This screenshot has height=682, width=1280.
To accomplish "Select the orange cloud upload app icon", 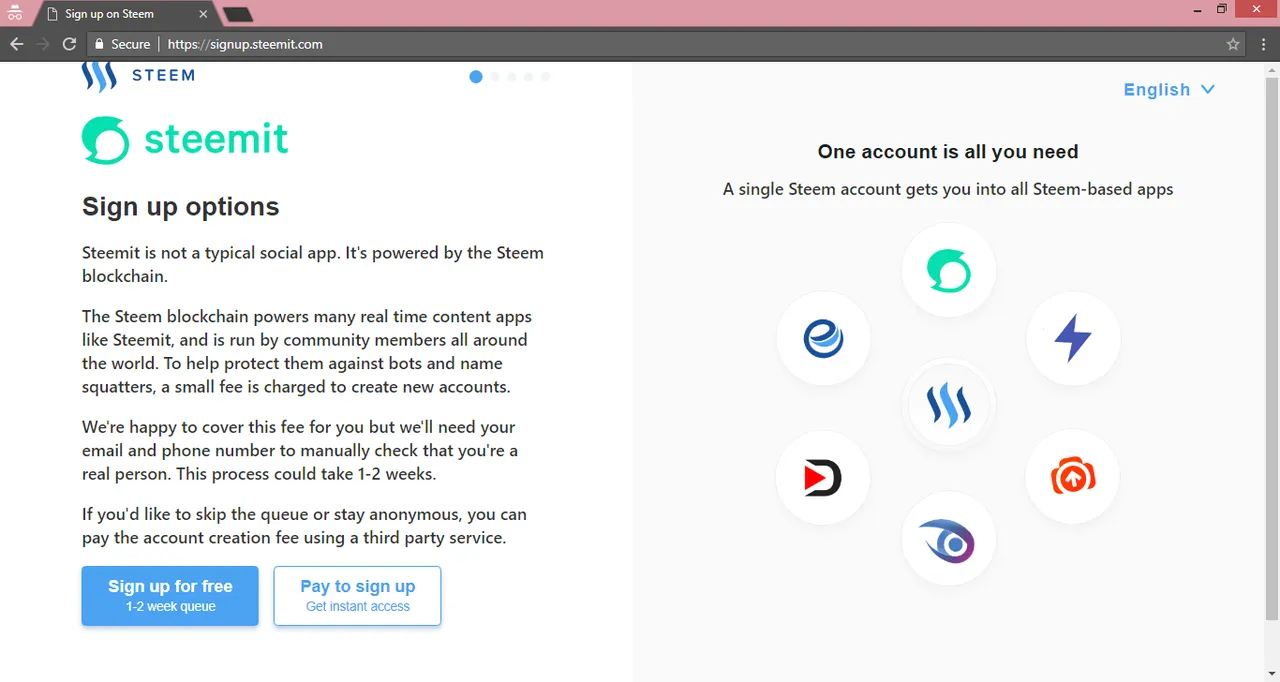I will tap(1072, 477).
